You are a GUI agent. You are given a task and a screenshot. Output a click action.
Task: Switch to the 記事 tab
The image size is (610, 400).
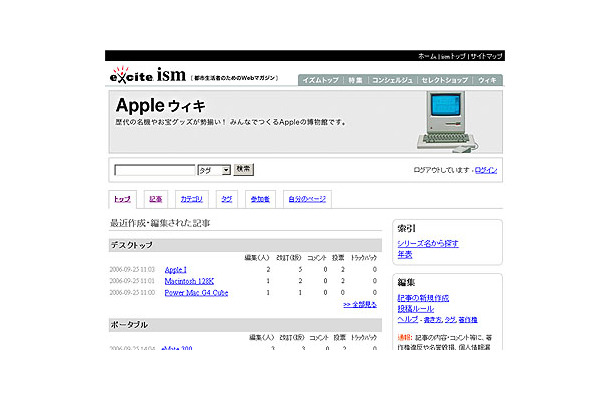(x=156, y=199)
